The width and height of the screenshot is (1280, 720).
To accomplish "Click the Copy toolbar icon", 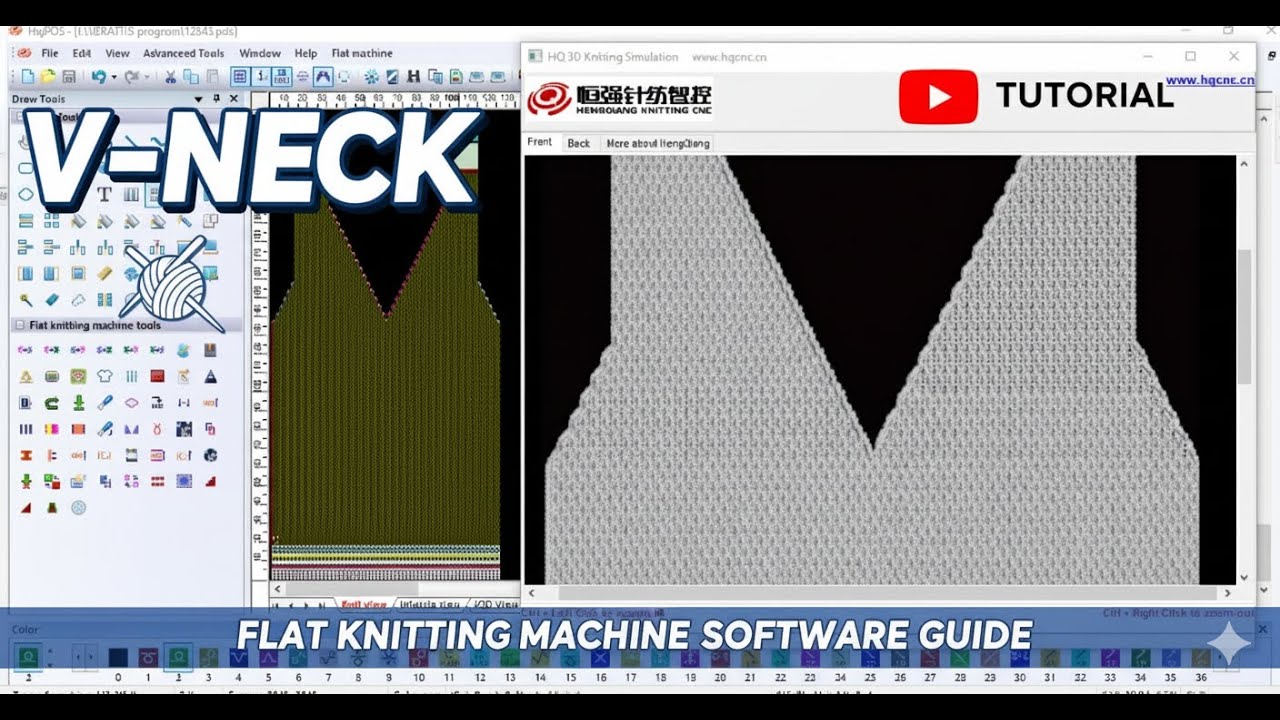I will pos(191,77).
